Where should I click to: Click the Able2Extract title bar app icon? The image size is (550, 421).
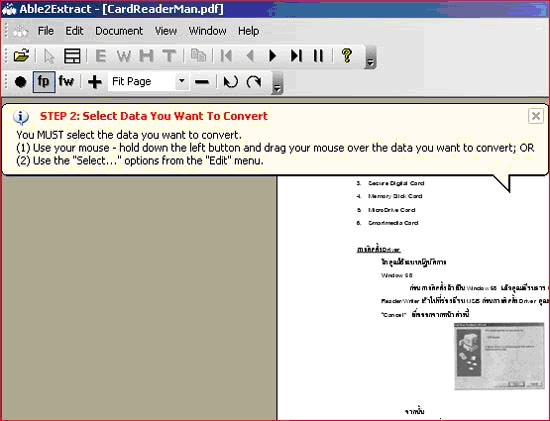9,9
